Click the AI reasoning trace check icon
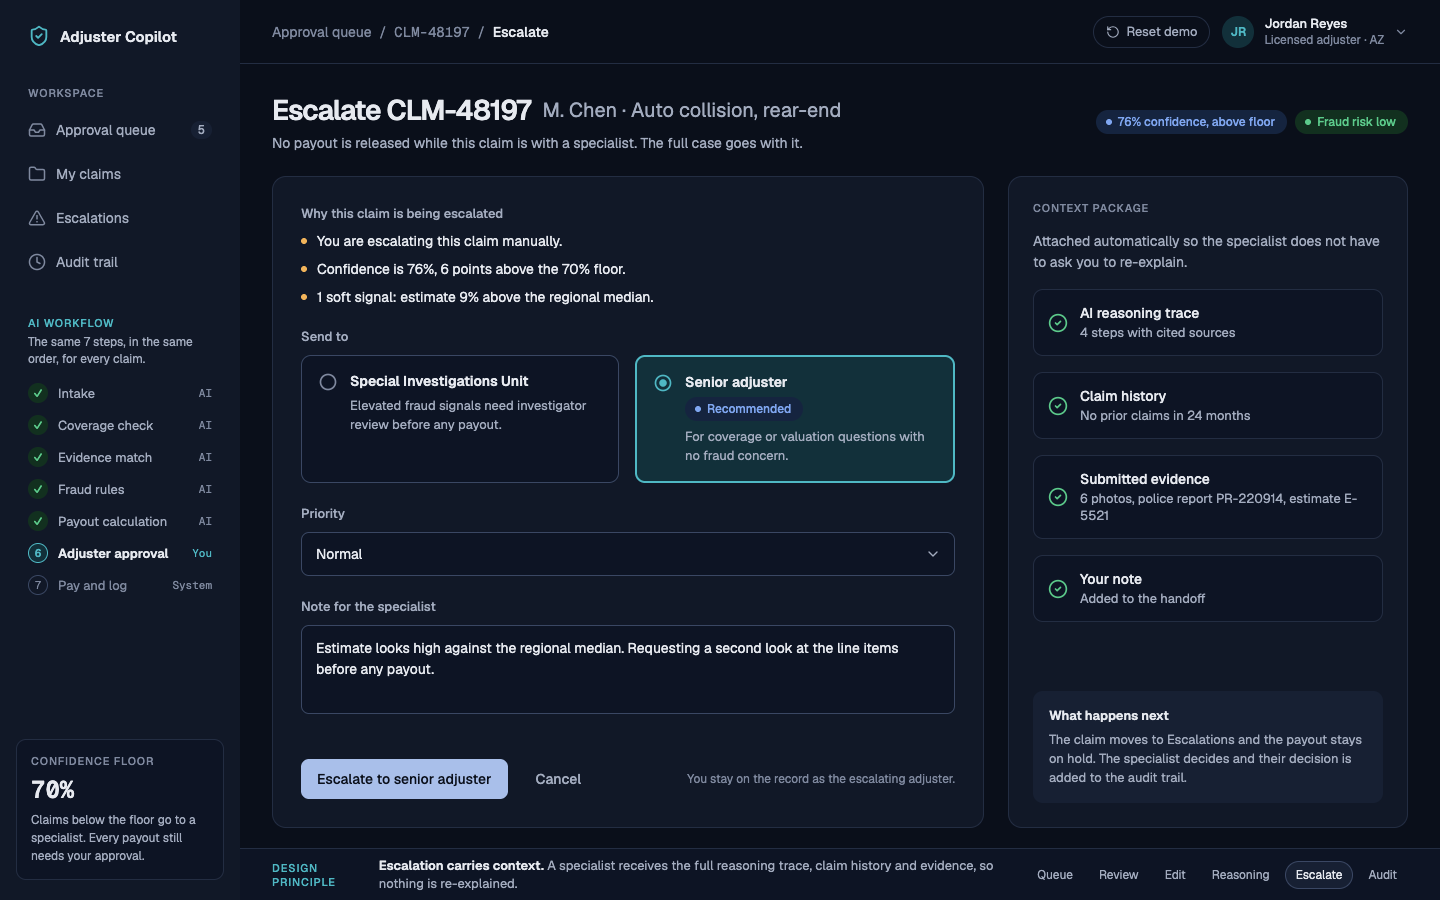 (1058, 323)
